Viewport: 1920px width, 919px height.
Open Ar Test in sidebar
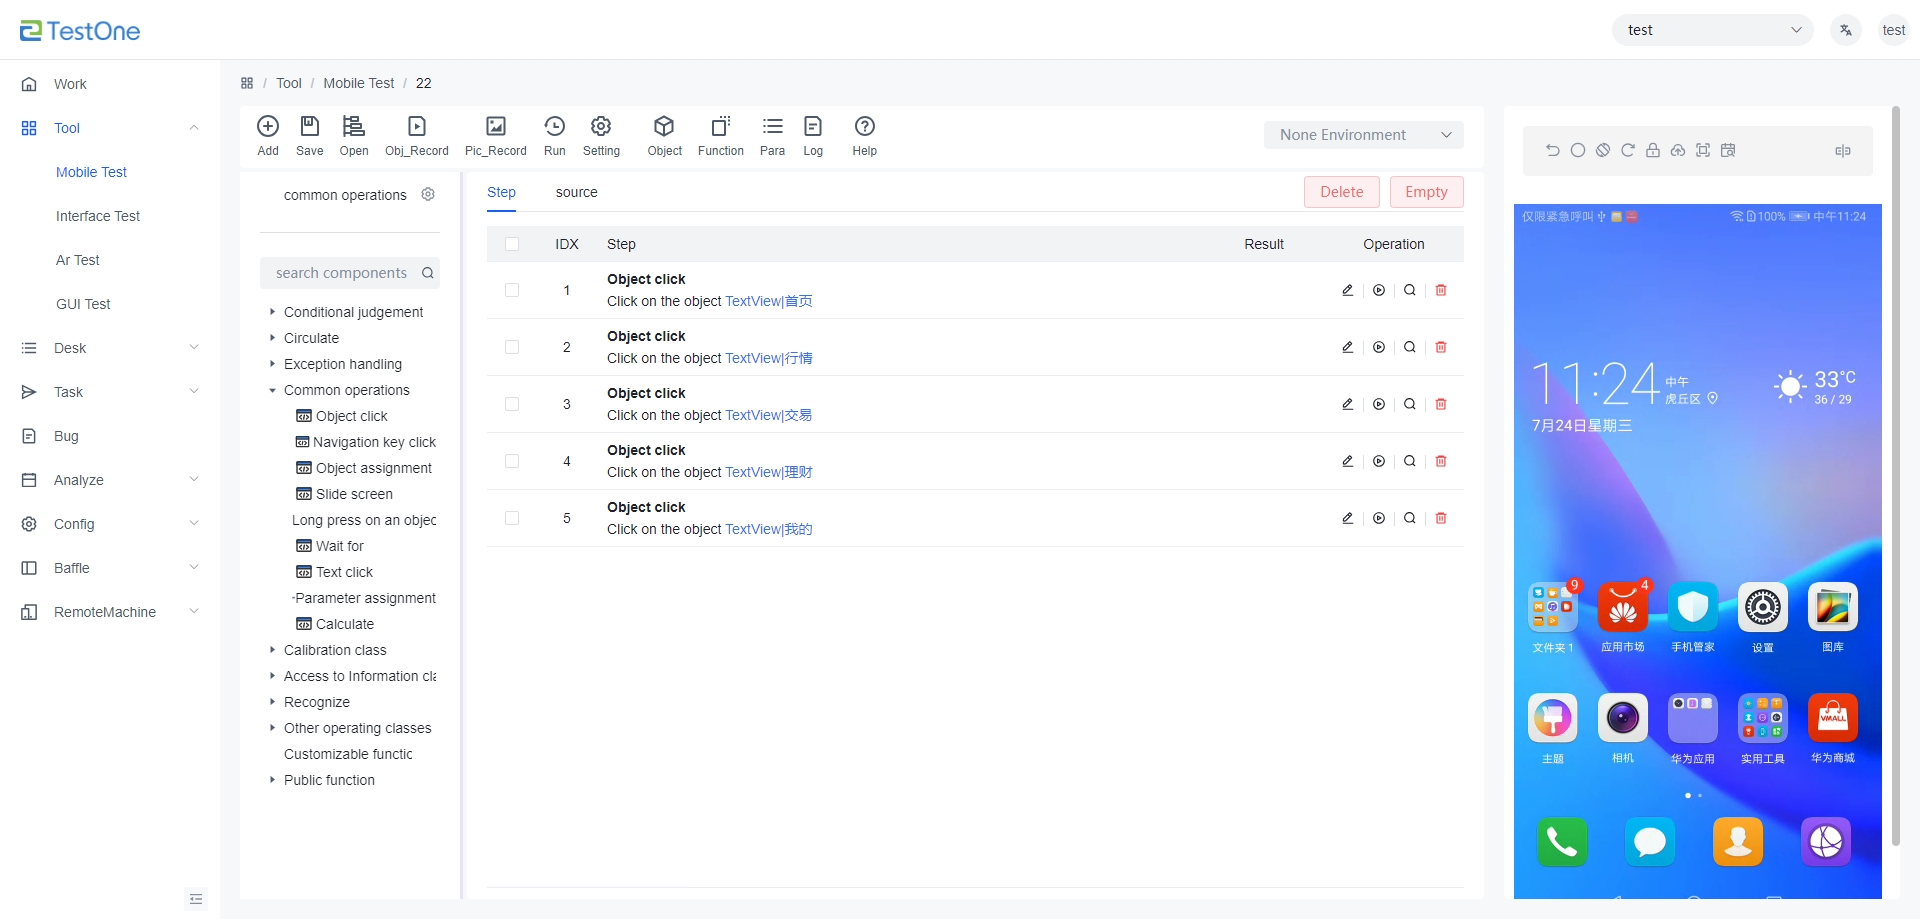point(78,260)
